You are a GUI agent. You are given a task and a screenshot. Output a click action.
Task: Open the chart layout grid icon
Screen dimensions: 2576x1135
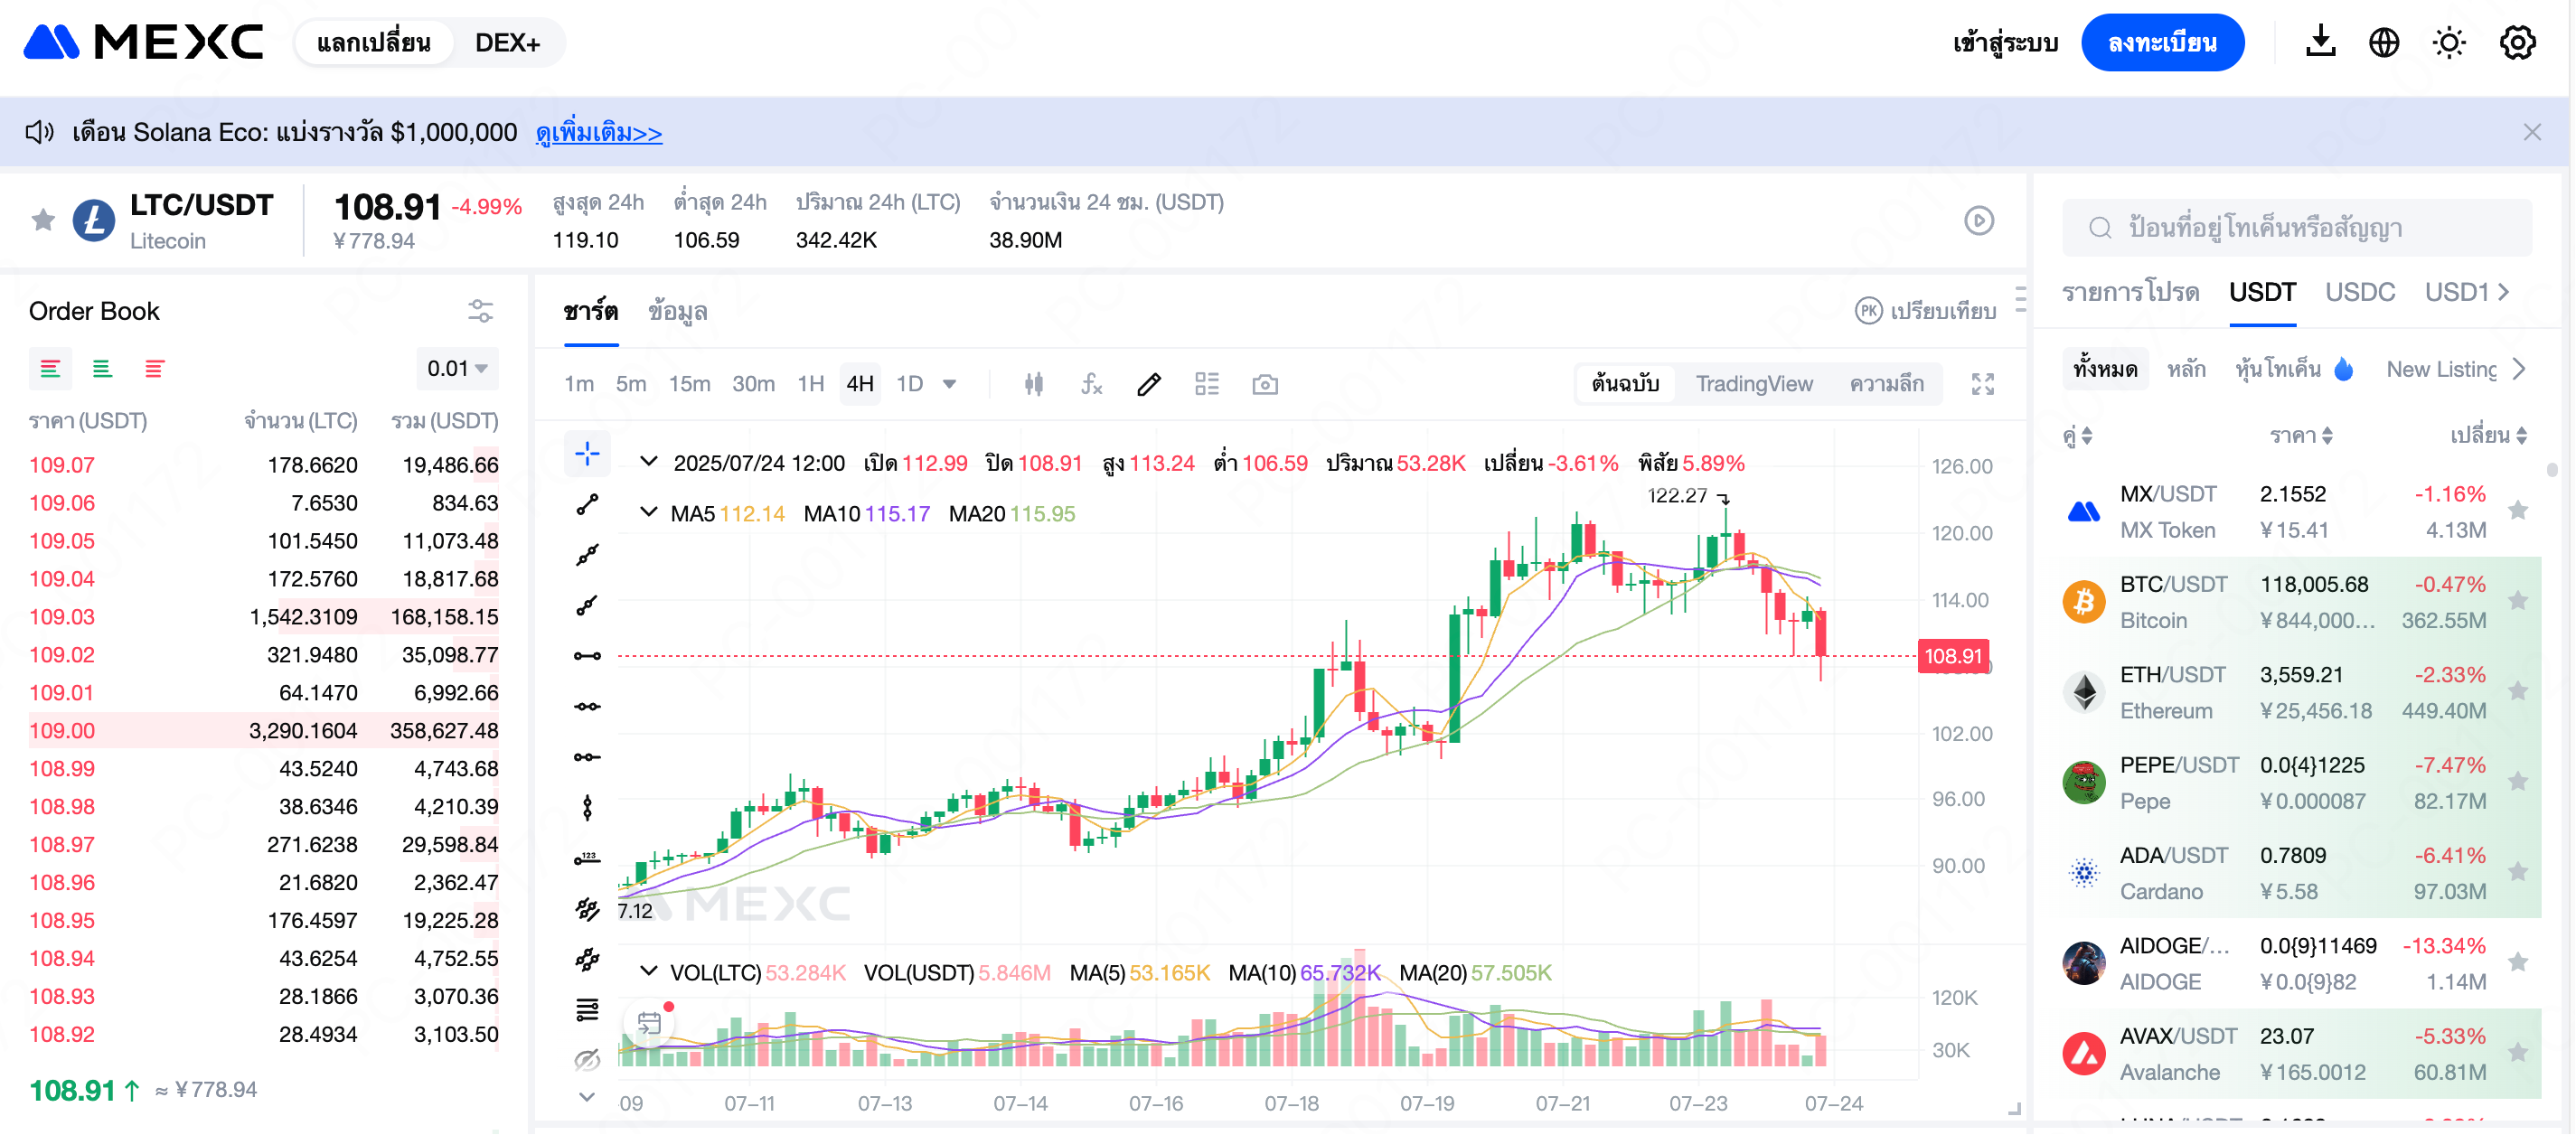pos(1207,384)
